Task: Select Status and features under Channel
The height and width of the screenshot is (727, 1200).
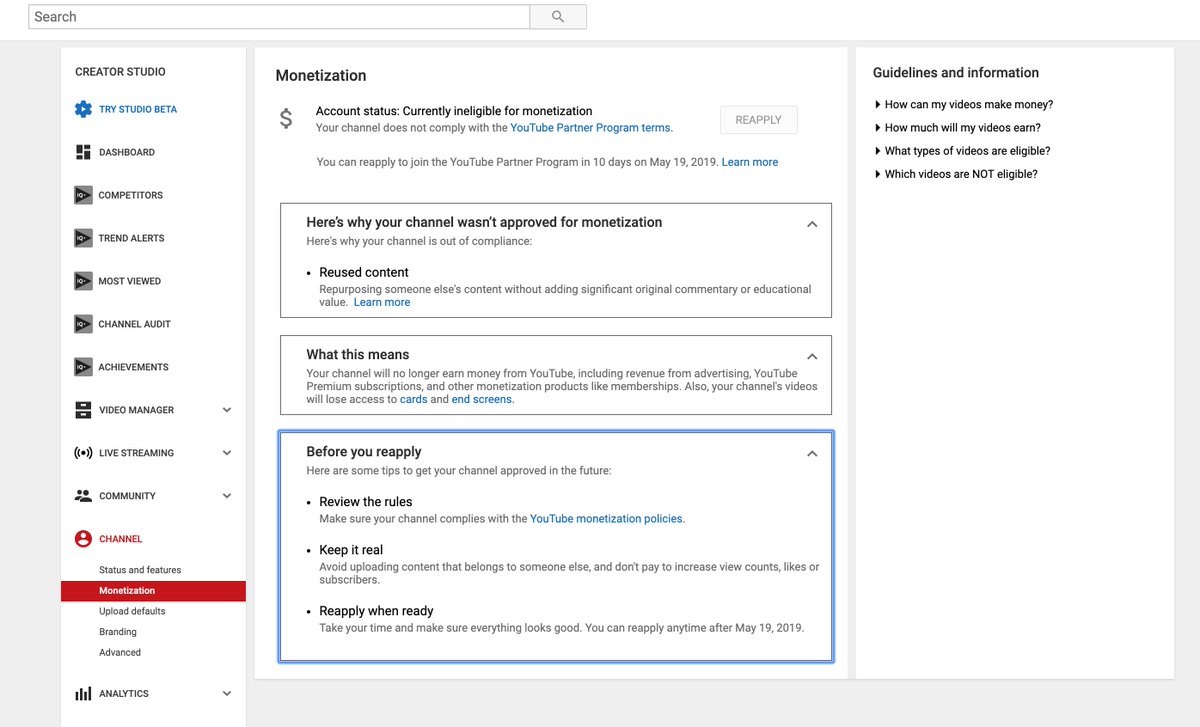Action: click(x=140, y=570)
